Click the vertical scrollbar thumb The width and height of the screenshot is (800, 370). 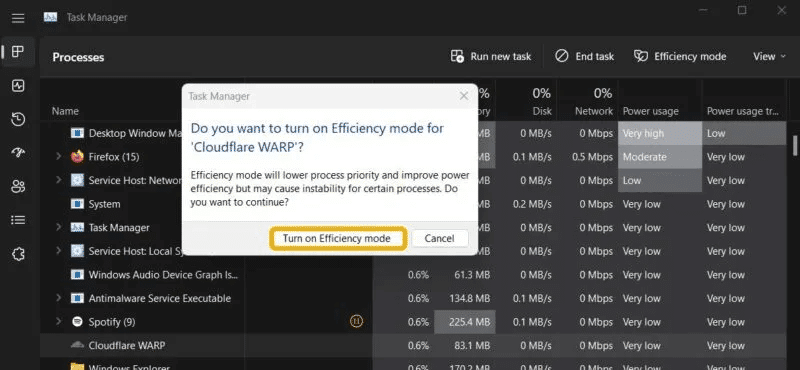click(x=795, y=145)
